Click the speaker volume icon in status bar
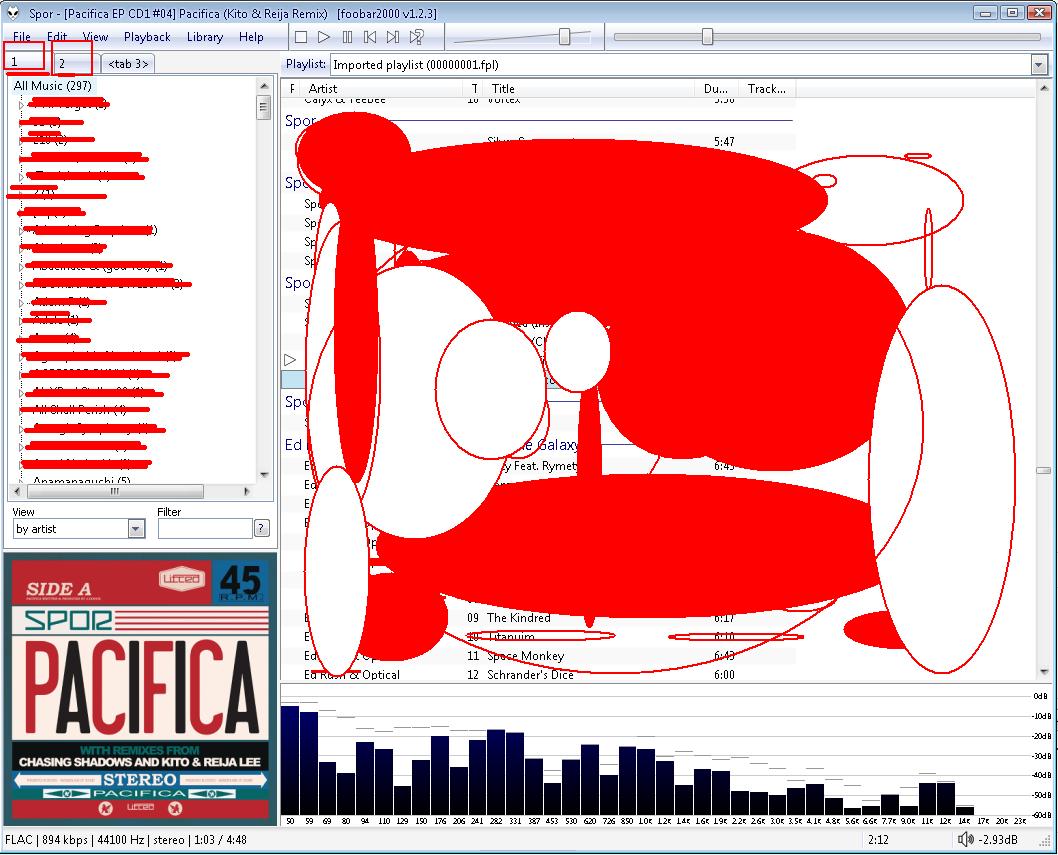Viewport: 1058px width, 855px height. point(965,840)
